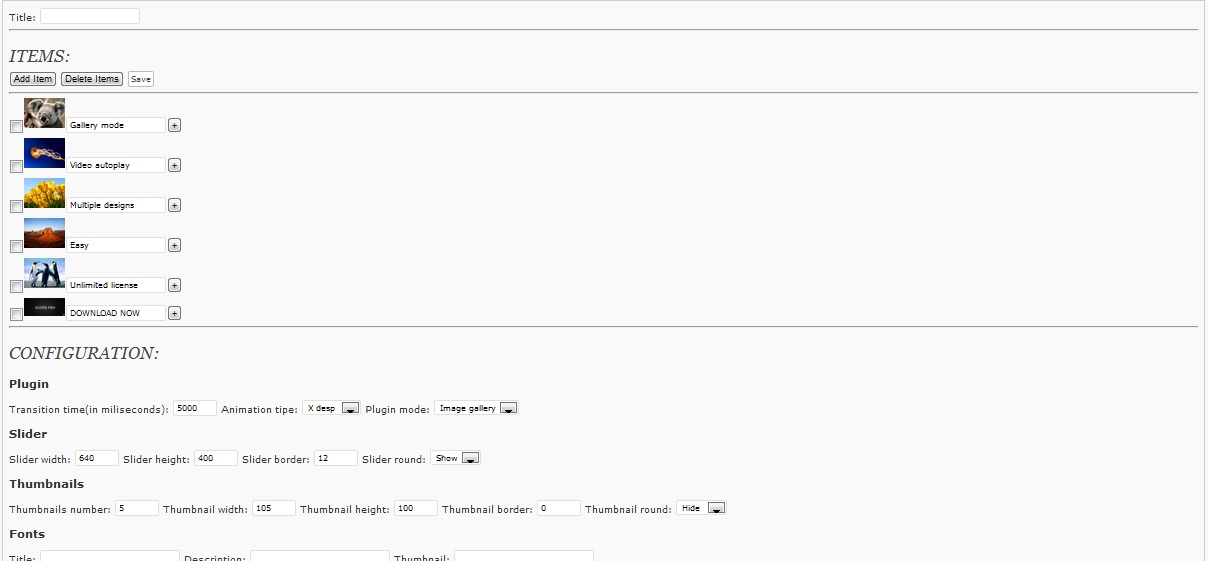The width and height of the screenshot is (1208, 561).
Task: Click the Fonts section label
Action: 27,534
